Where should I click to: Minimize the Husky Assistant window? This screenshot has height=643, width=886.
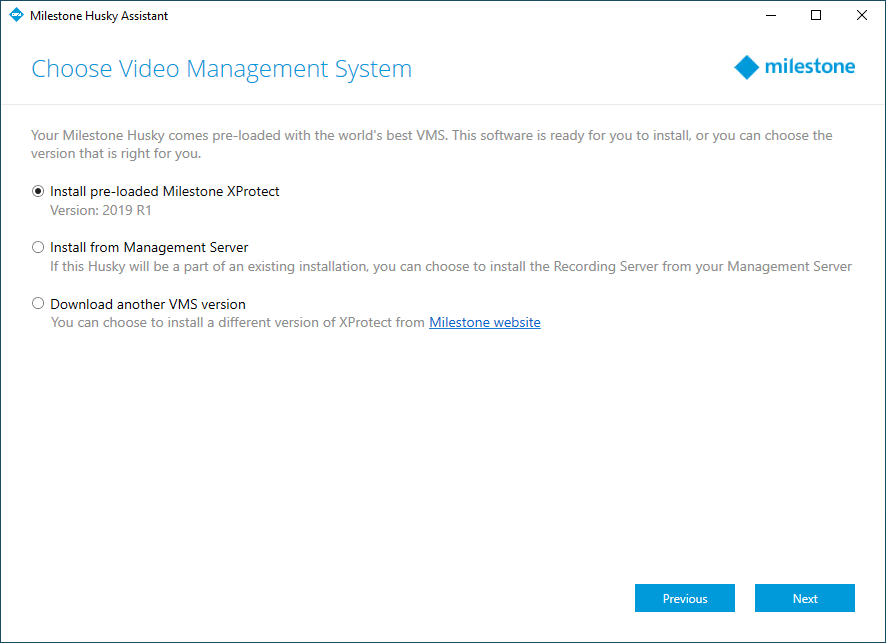[x=771, y=16]
